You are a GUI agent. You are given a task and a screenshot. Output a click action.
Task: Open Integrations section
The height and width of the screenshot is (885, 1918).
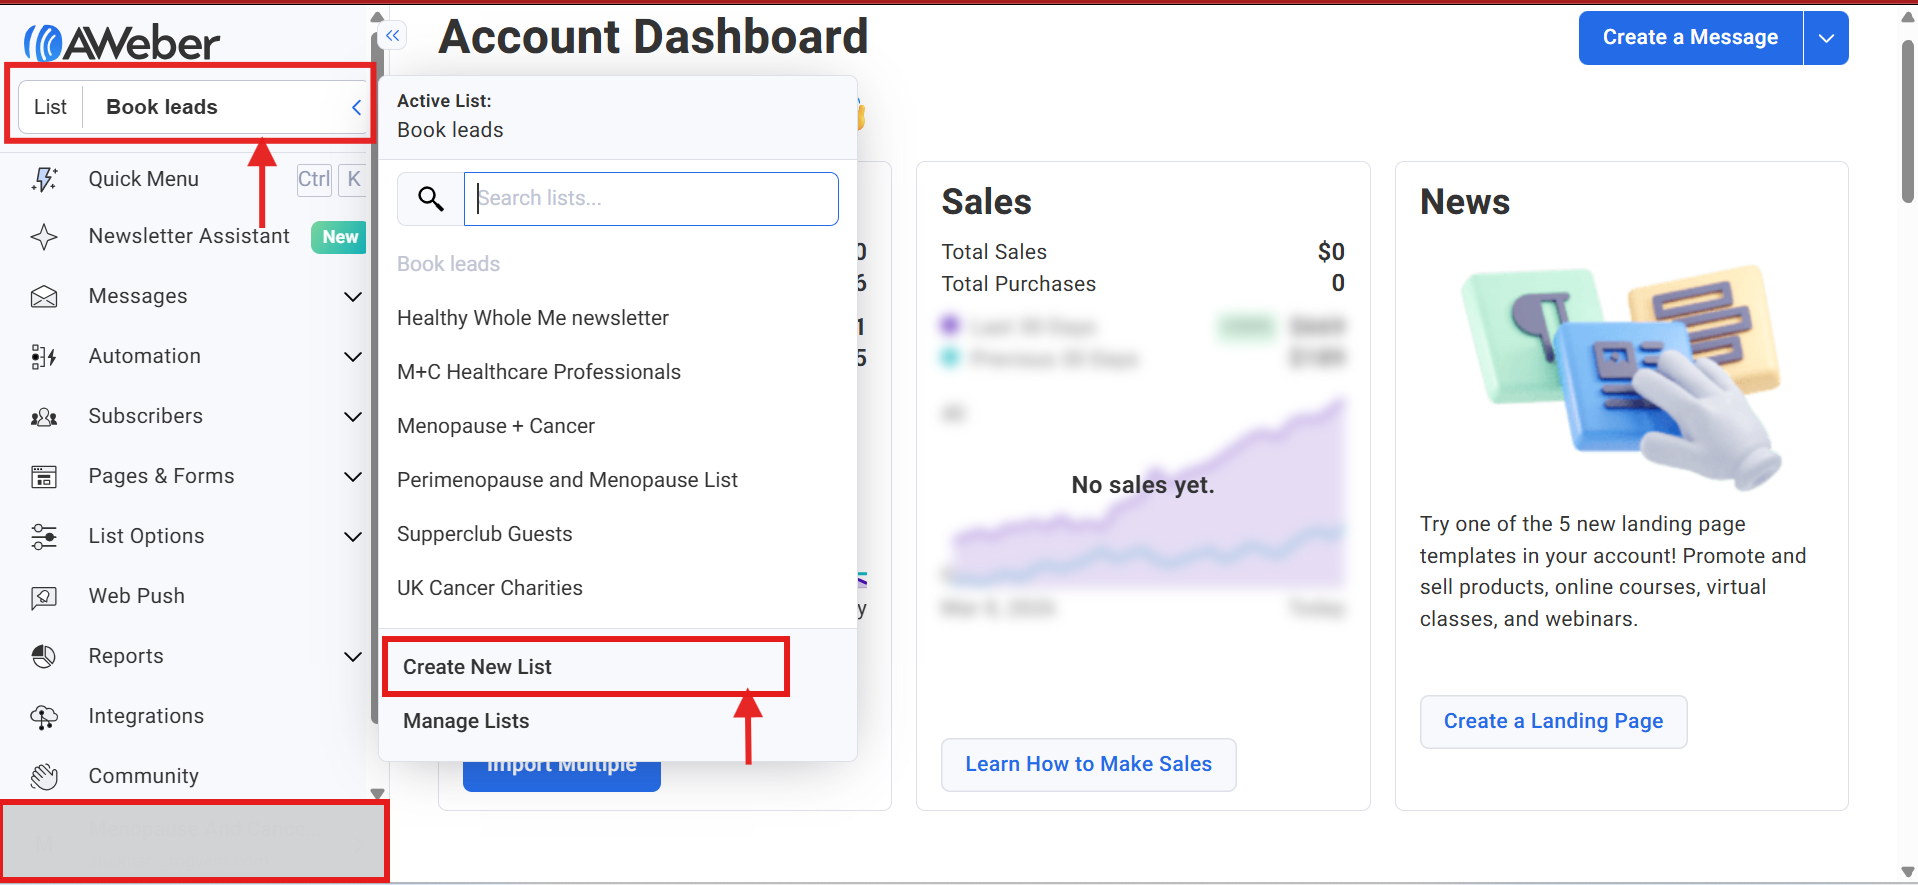tap(146, 716)
